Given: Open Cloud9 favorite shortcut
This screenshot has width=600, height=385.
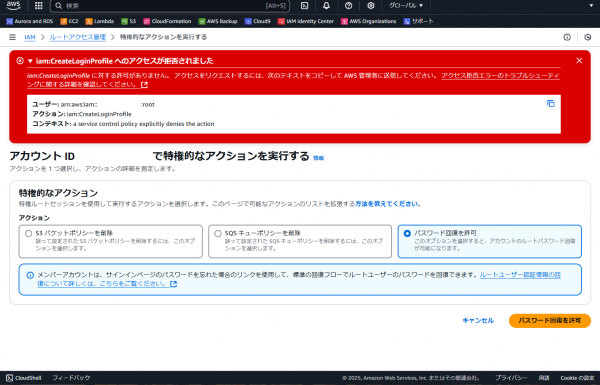Looking at the screenshot, I should pos(258,21).
